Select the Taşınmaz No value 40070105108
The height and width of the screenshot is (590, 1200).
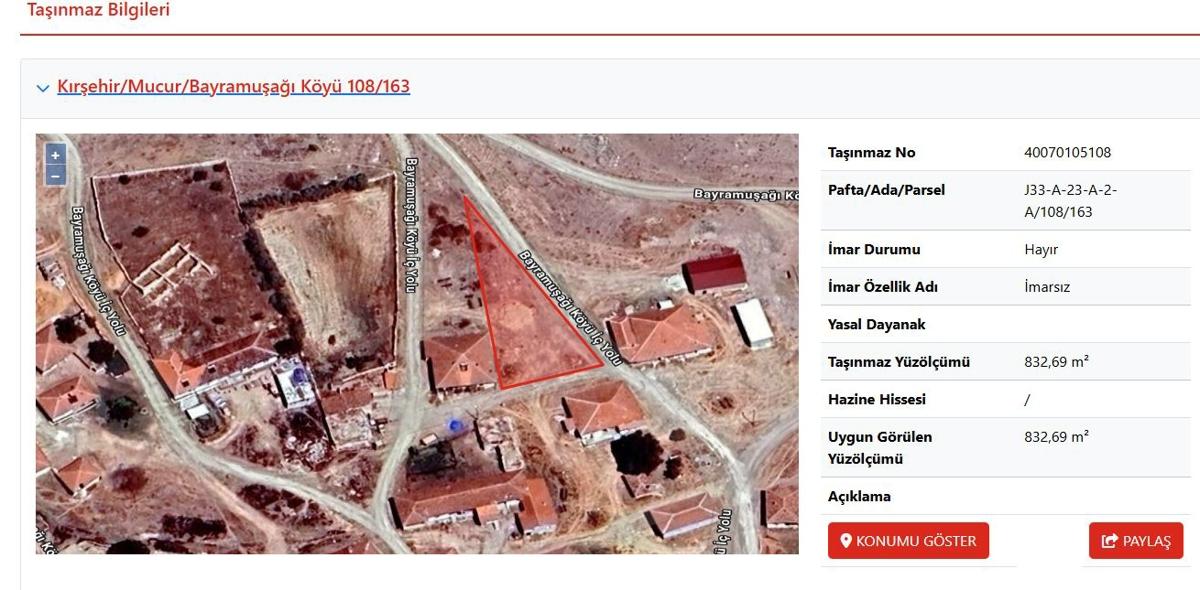pos(1067,153)
